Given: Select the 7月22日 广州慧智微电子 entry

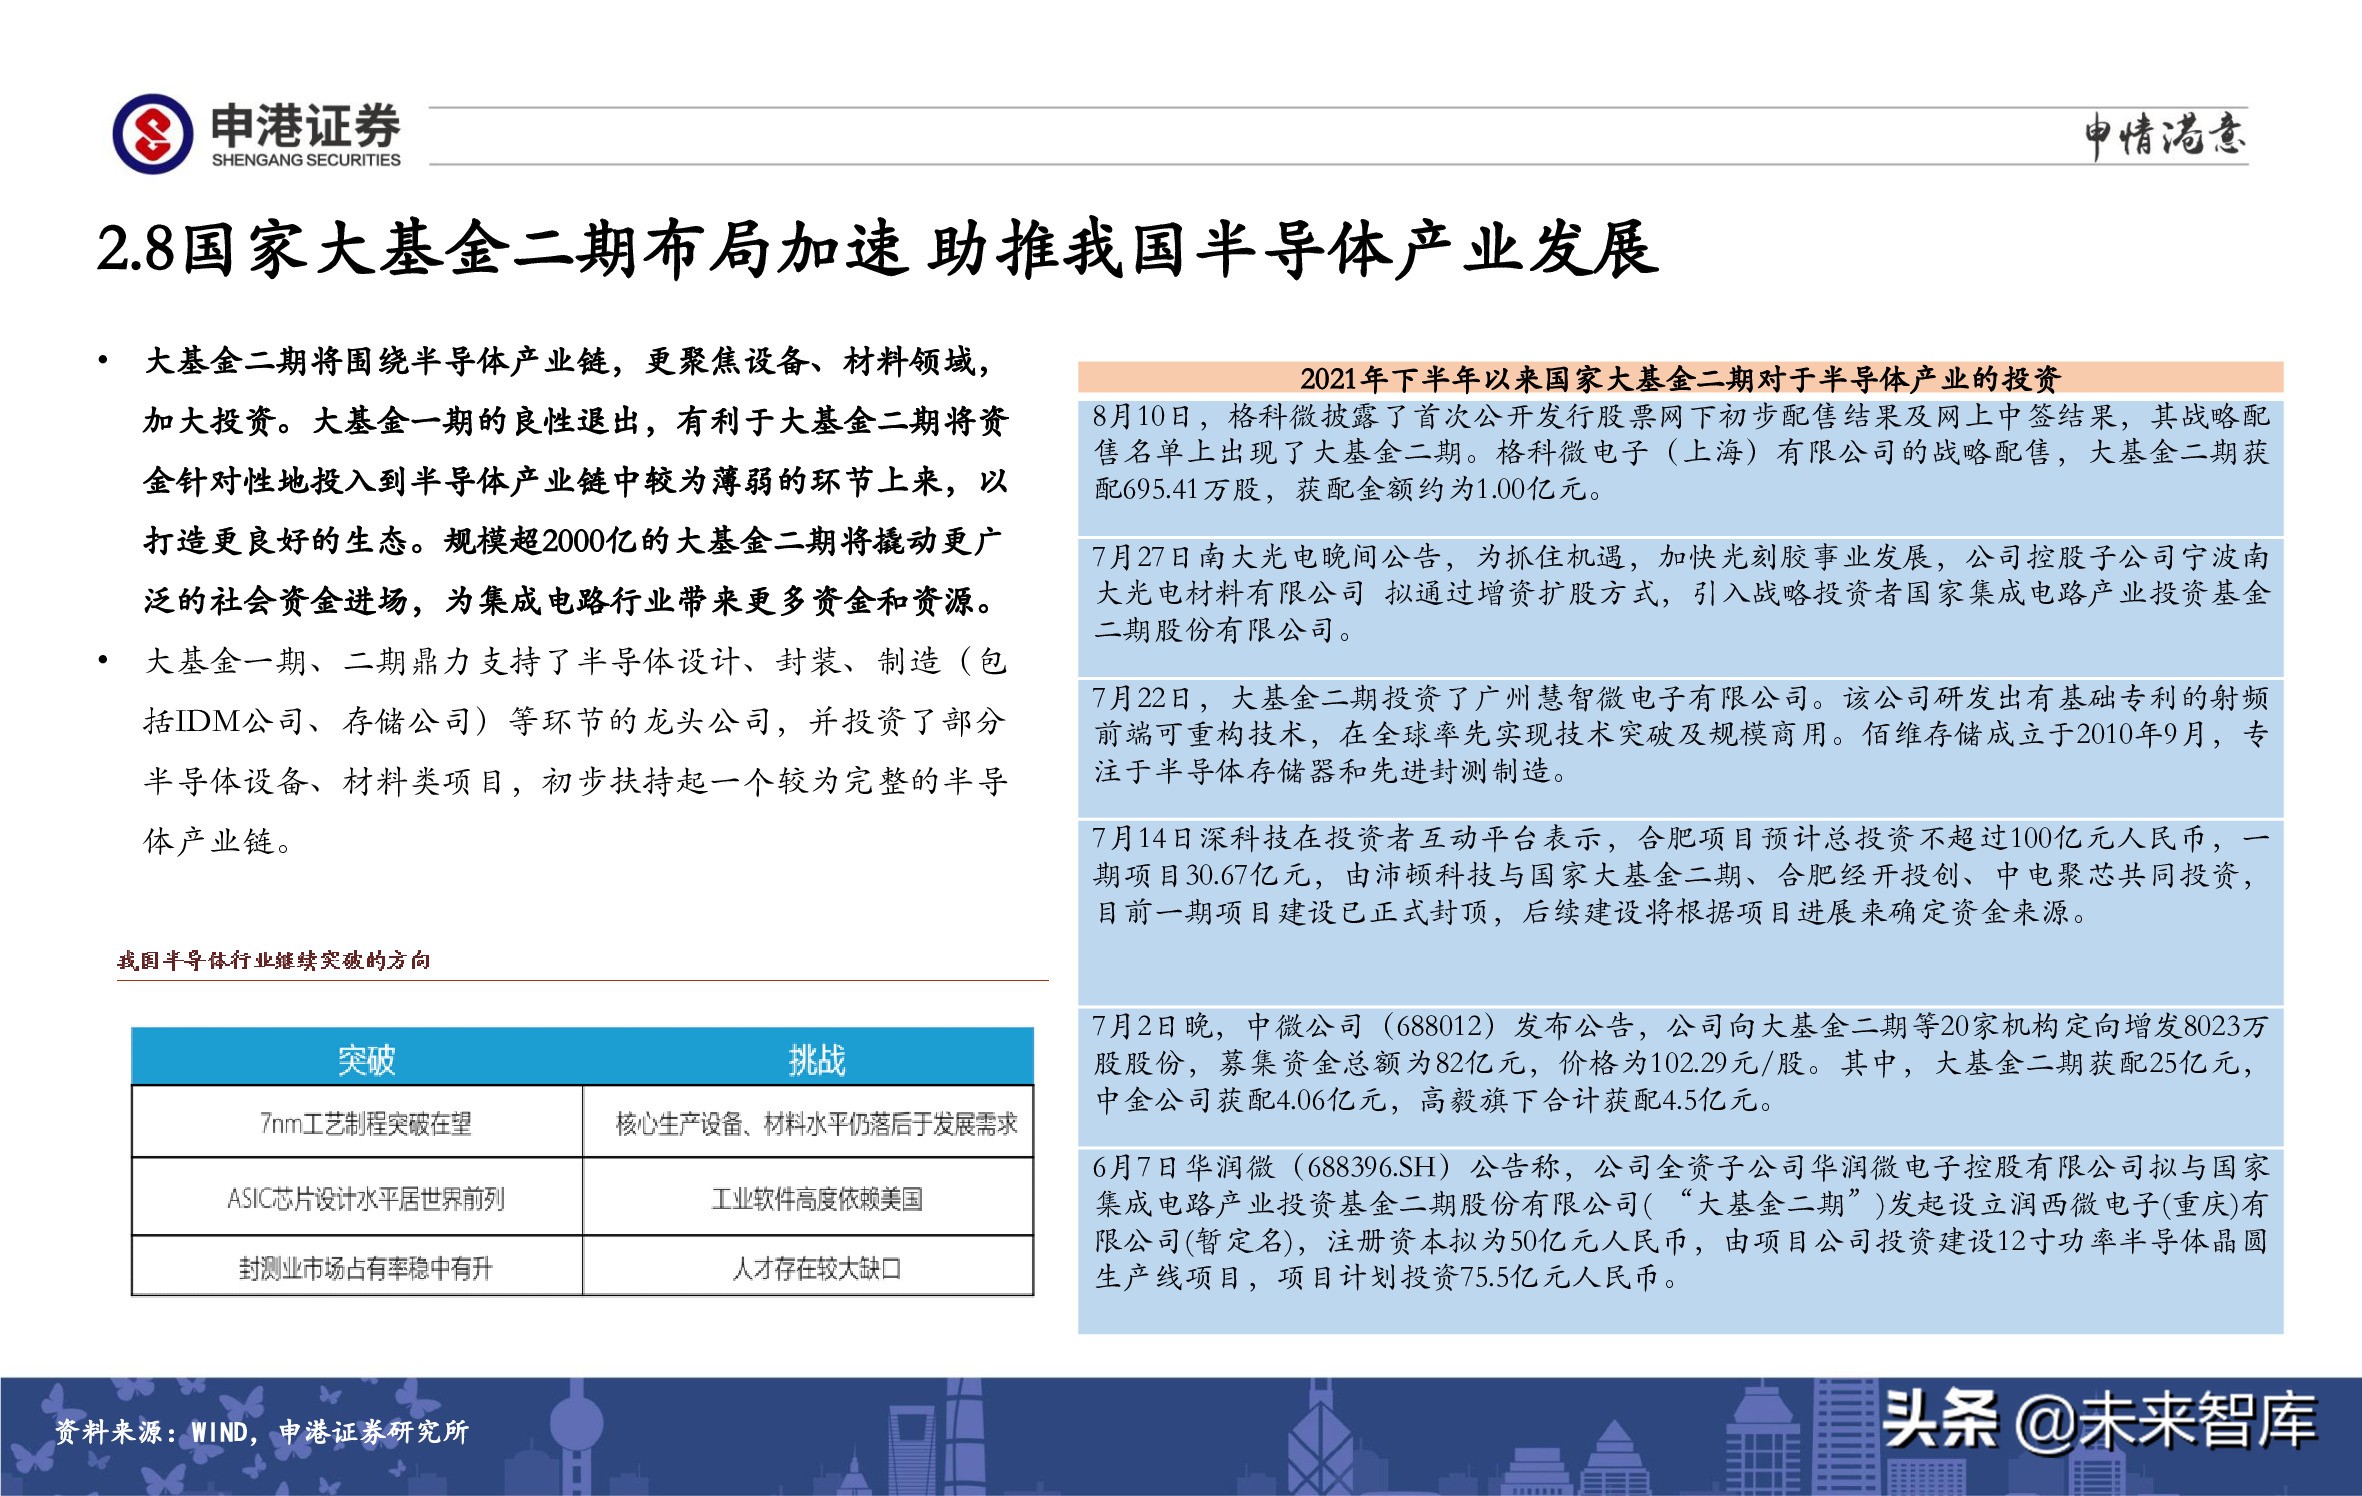Looking at the screenshot, I should (x=1680, y=748).
